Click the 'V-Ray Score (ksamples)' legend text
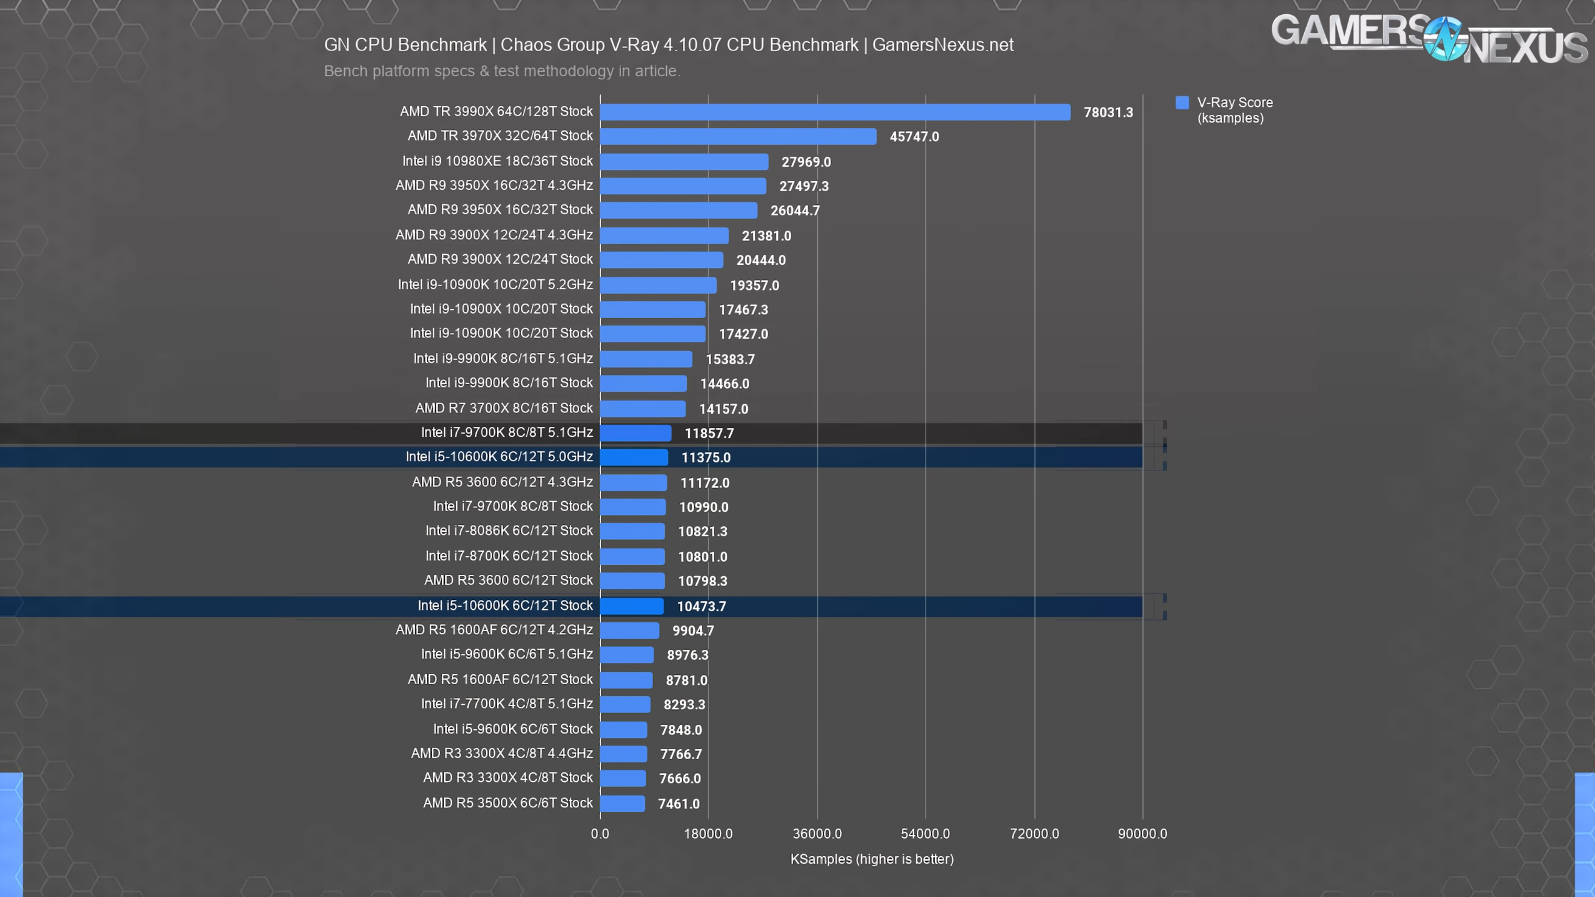 1235,110
